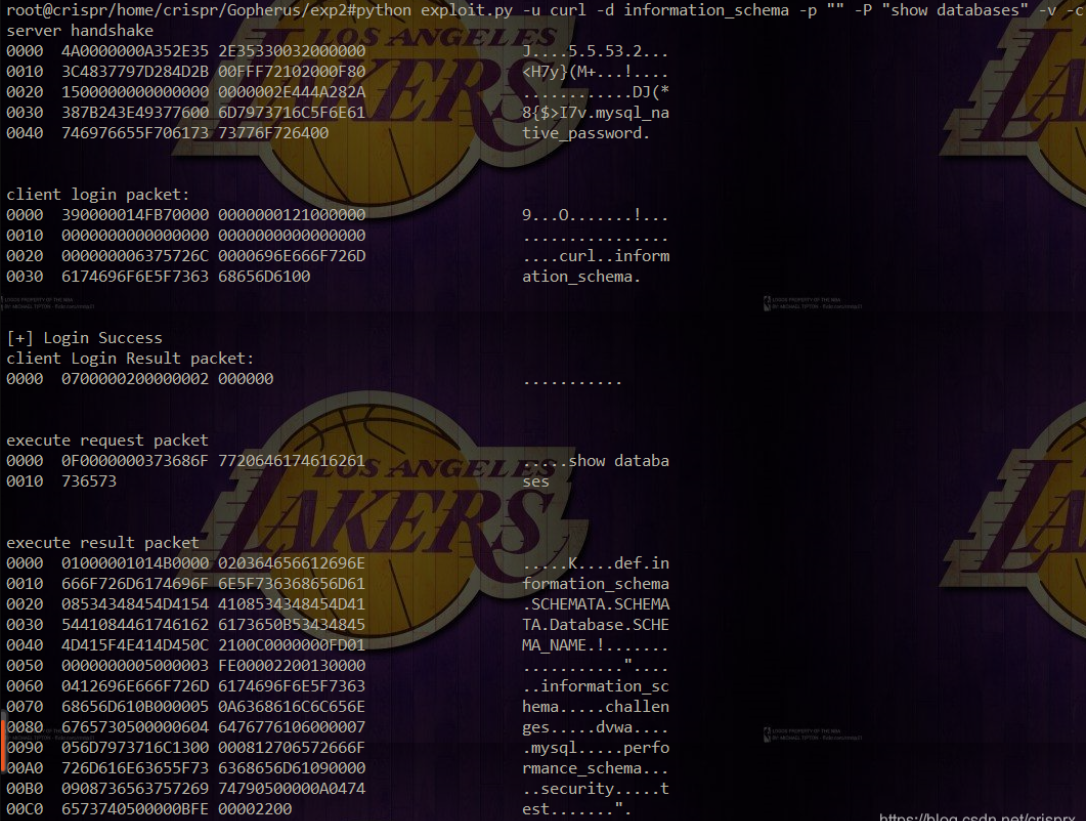Screen dimensions: 1086x821
Task: Click ASCII text 'ges.....dvwa....'
Action: point(596,727)
